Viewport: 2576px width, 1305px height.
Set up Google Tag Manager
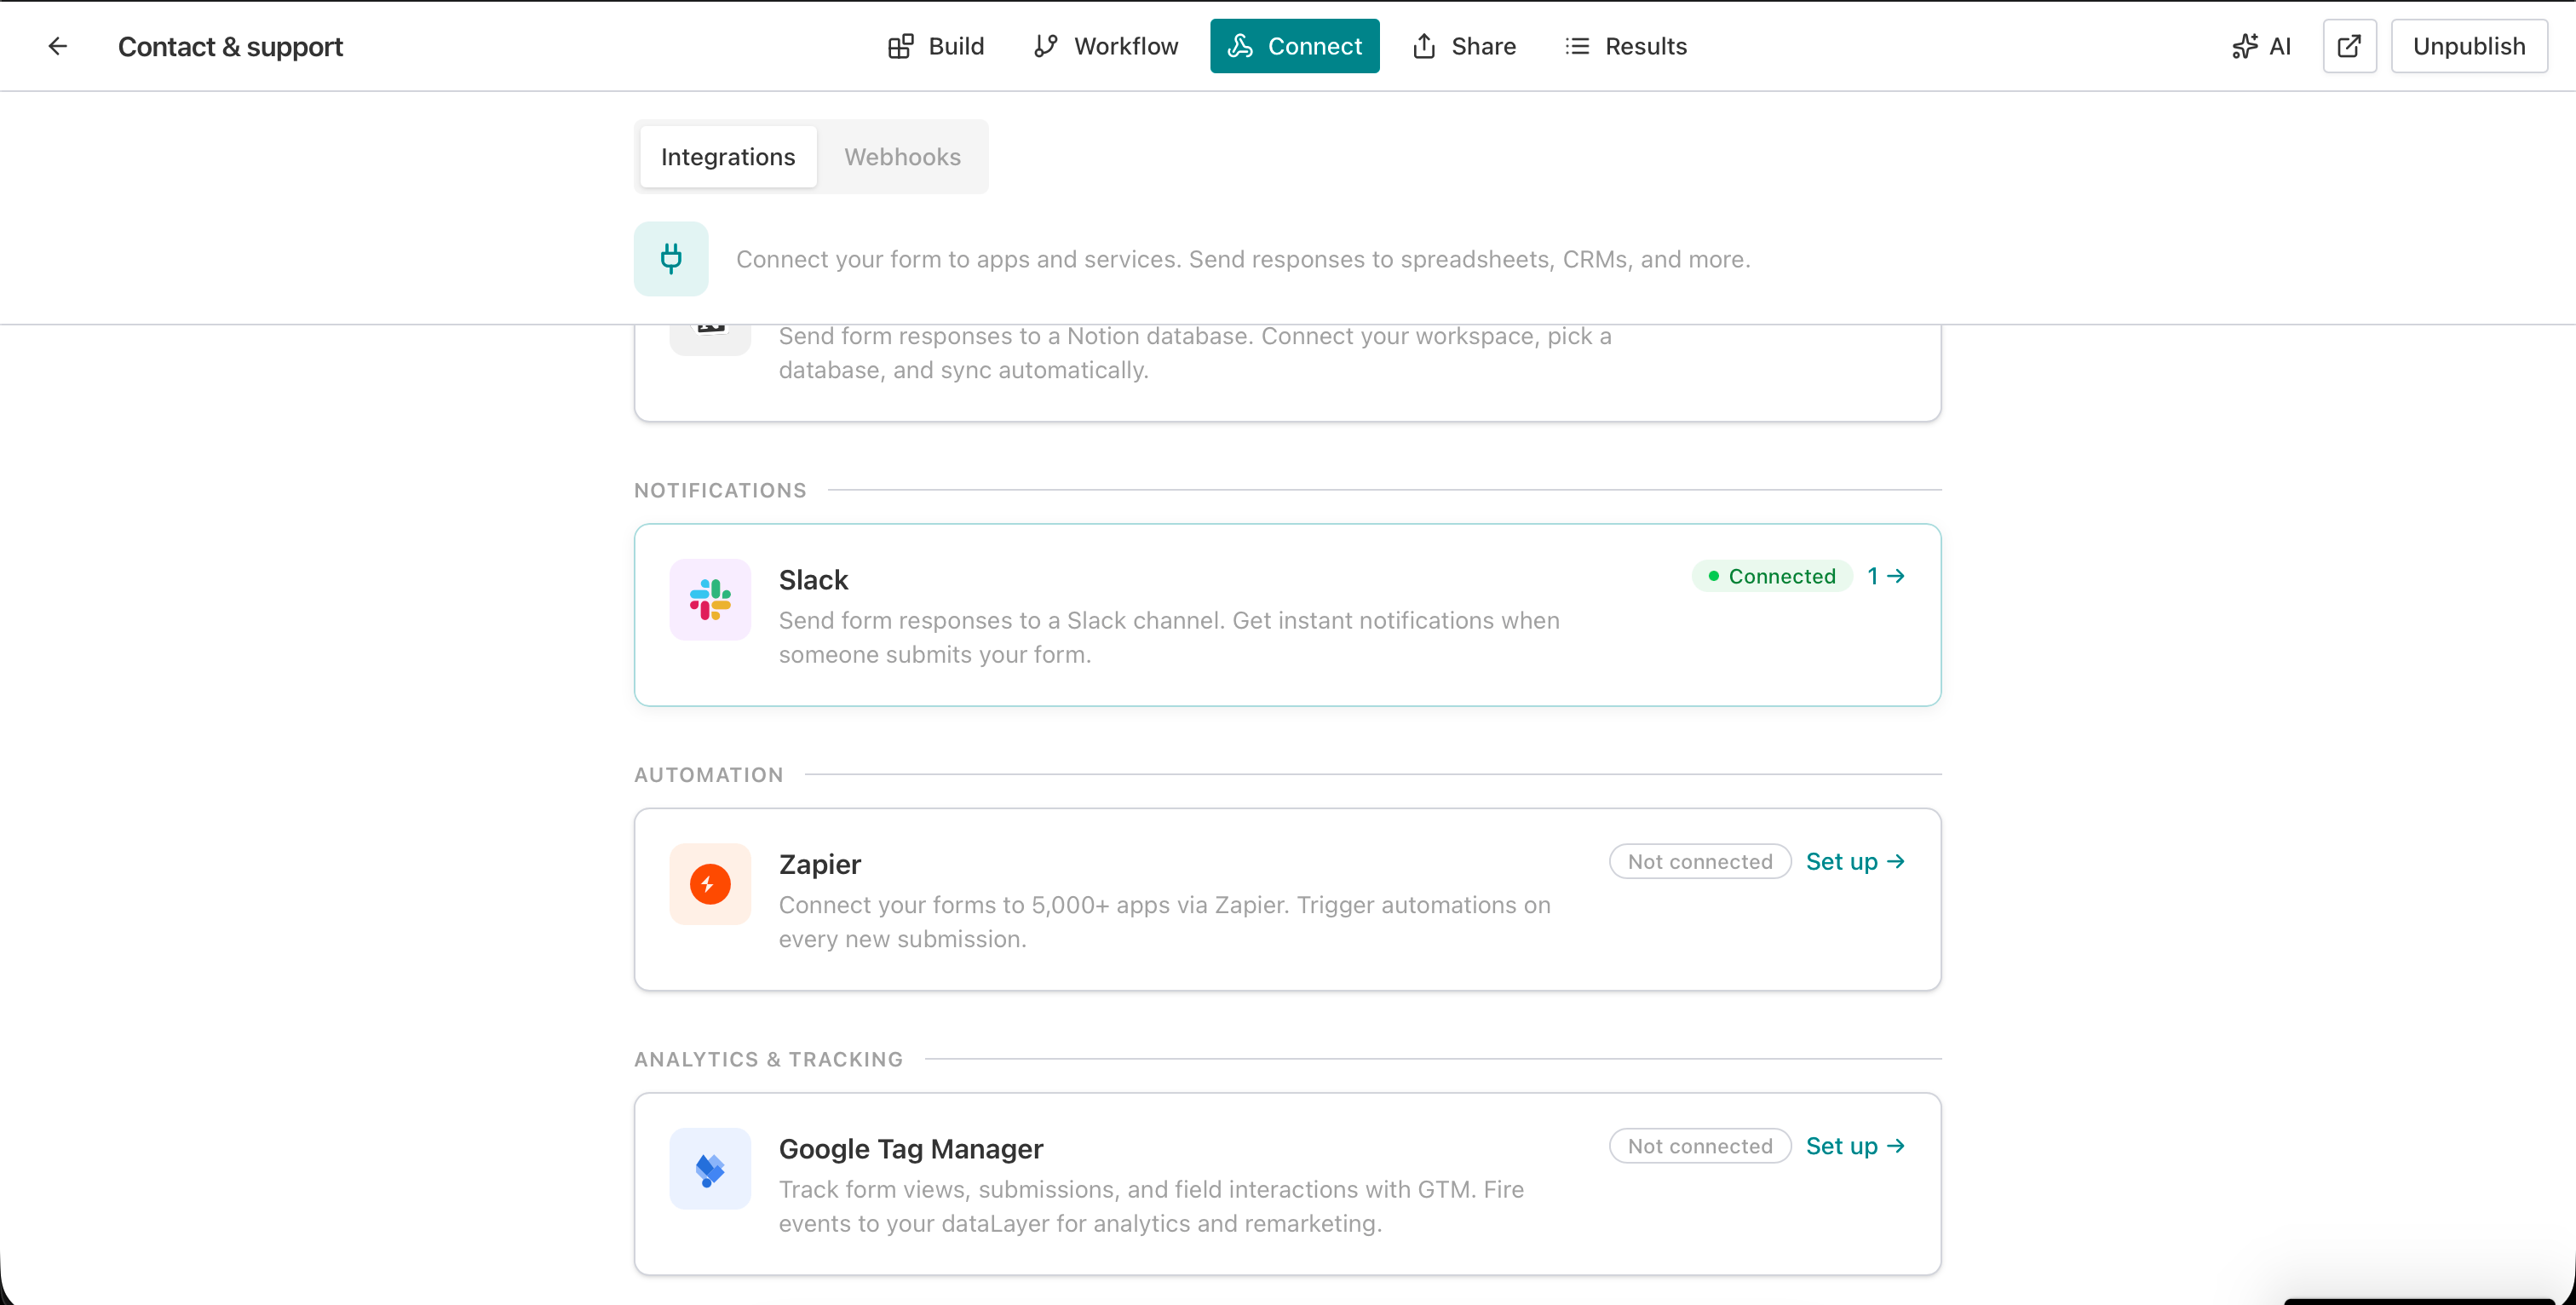point(1856,1146)
